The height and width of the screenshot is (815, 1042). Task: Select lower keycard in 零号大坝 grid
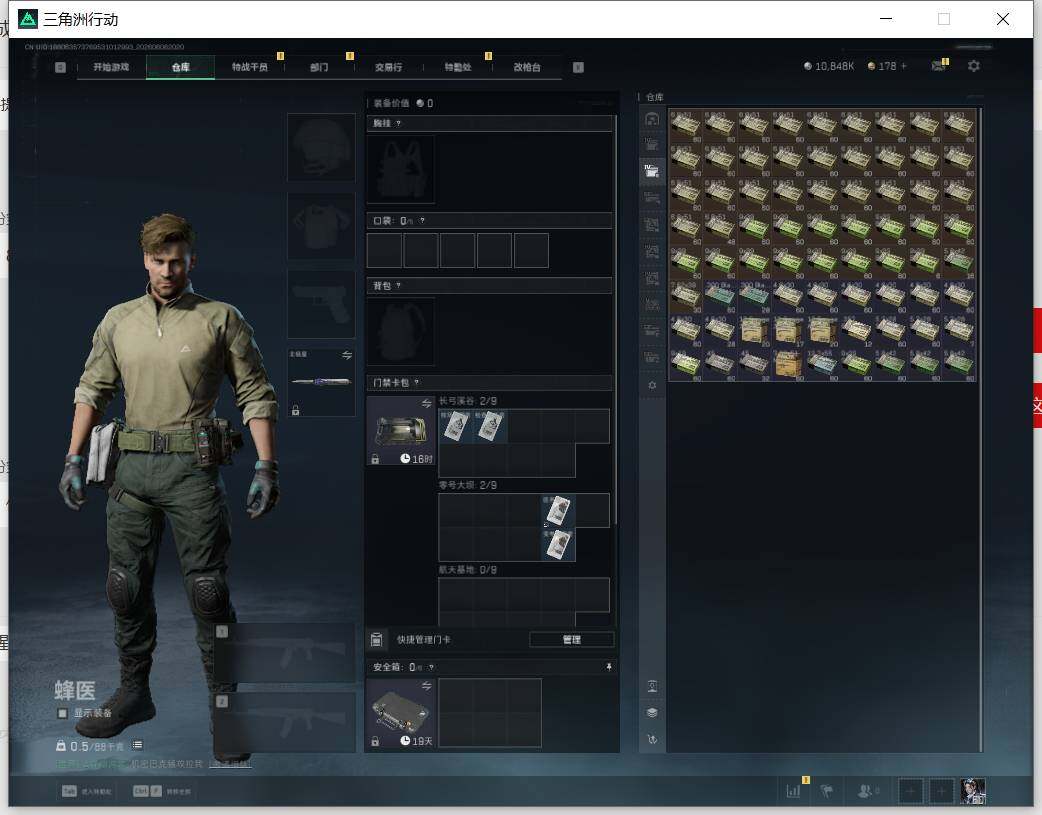(558, 544)
